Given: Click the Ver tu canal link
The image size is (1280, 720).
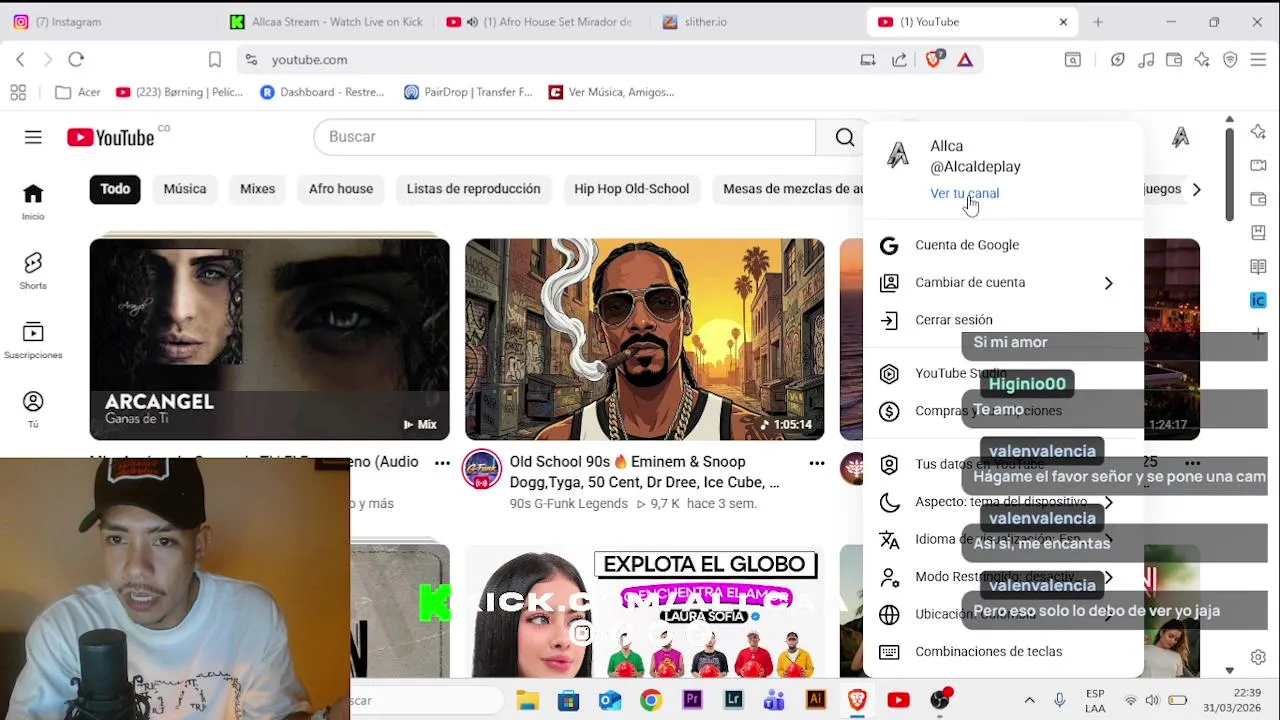Looking at the screenshot, I should [x=964, y=193].
